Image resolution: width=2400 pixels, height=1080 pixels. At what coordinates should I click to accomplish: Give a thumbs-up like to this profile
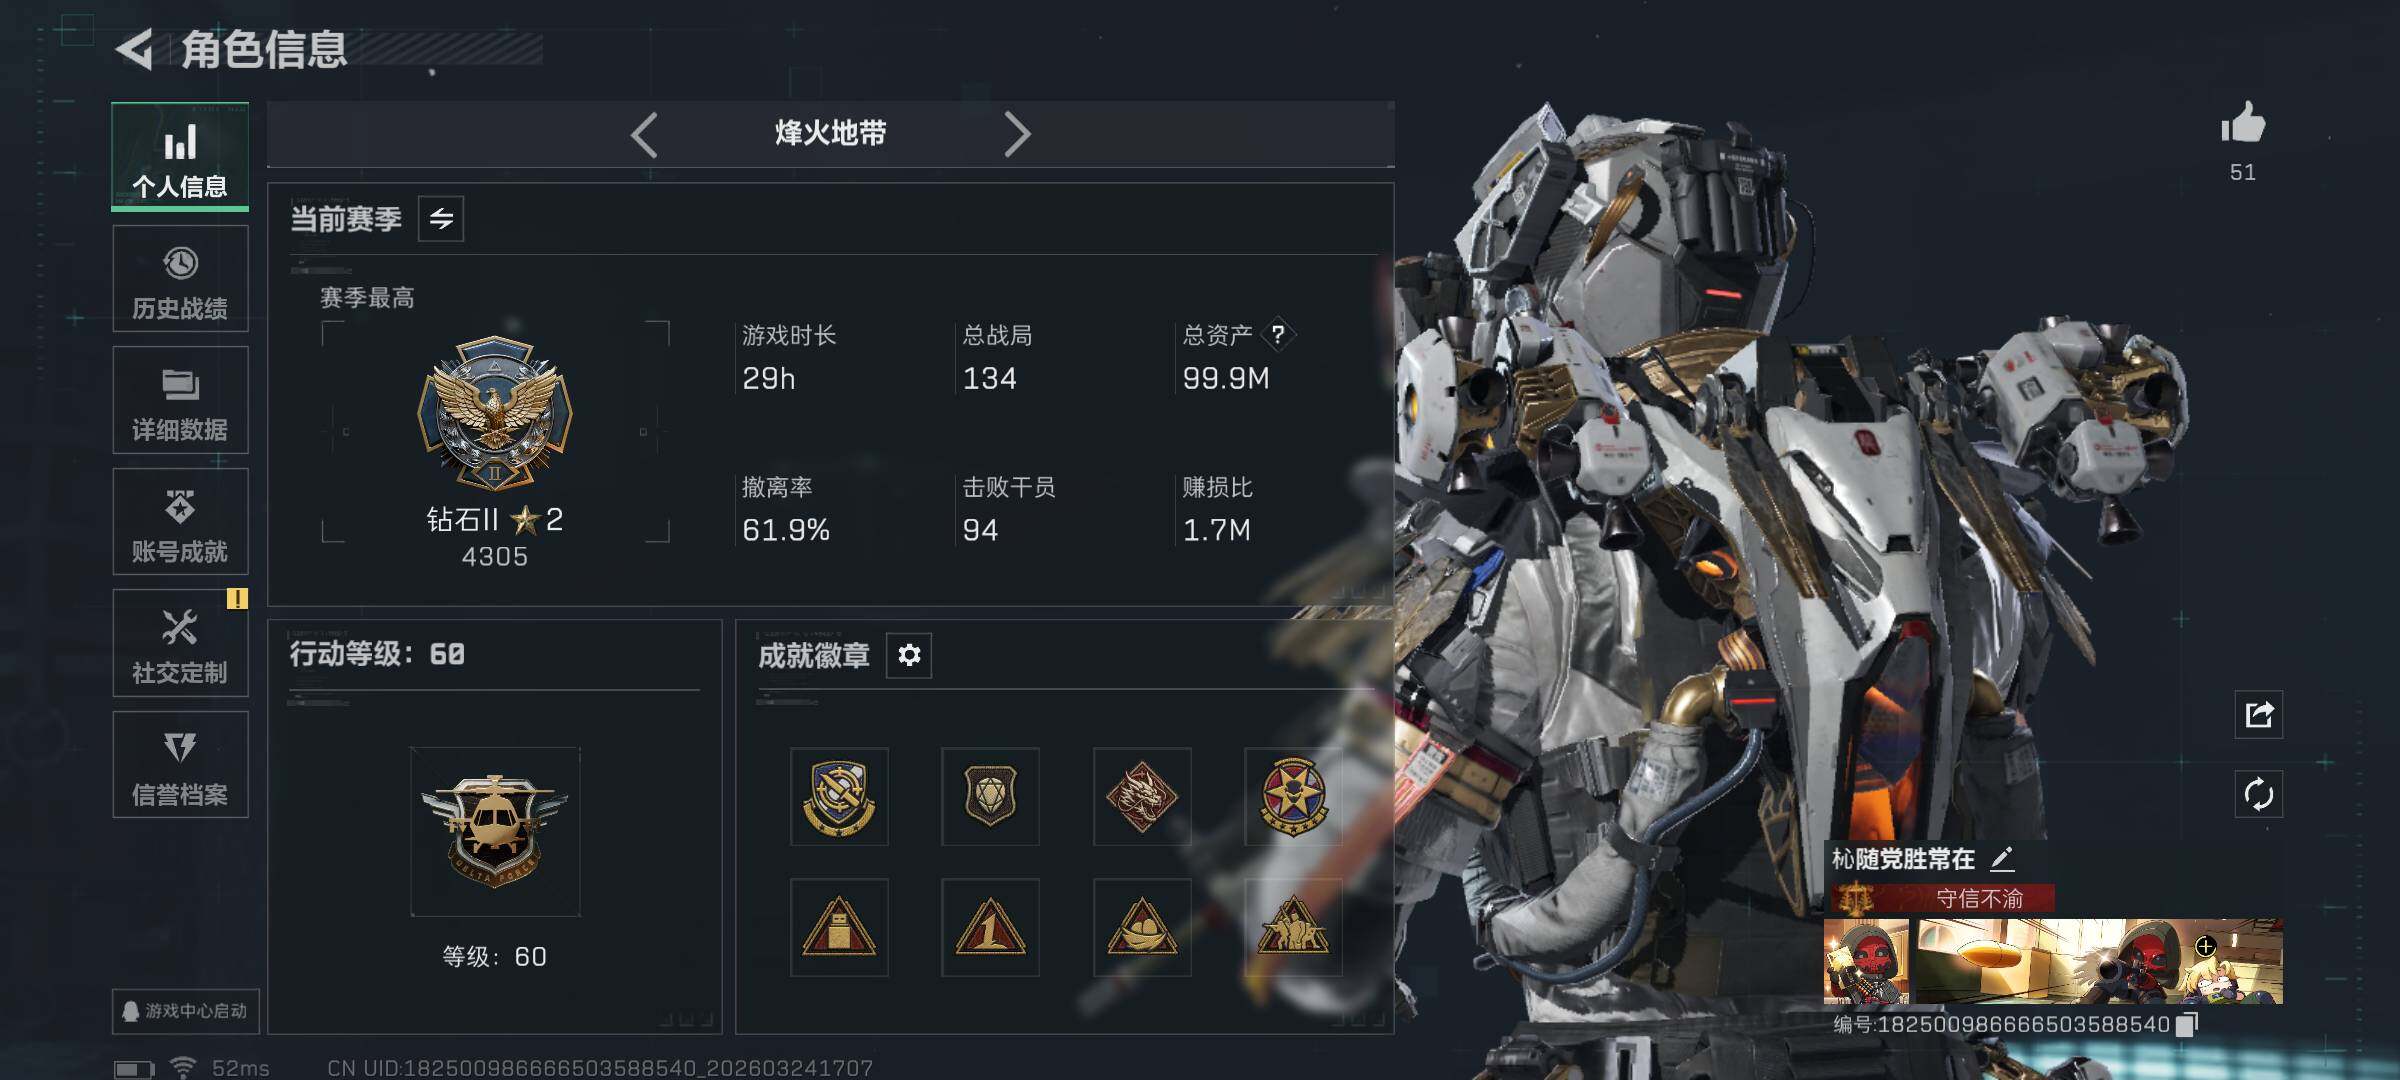2243,125
